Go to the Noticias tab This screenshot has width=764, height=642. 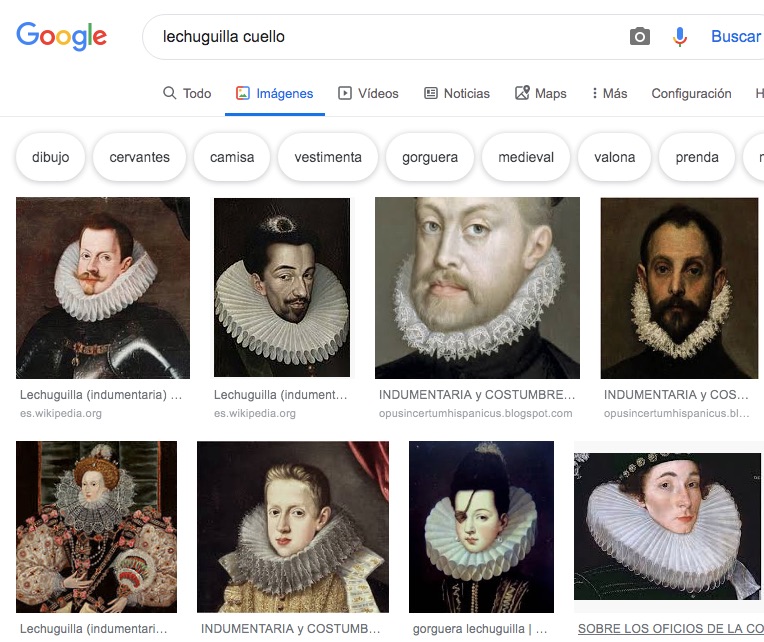pos(457,93)
